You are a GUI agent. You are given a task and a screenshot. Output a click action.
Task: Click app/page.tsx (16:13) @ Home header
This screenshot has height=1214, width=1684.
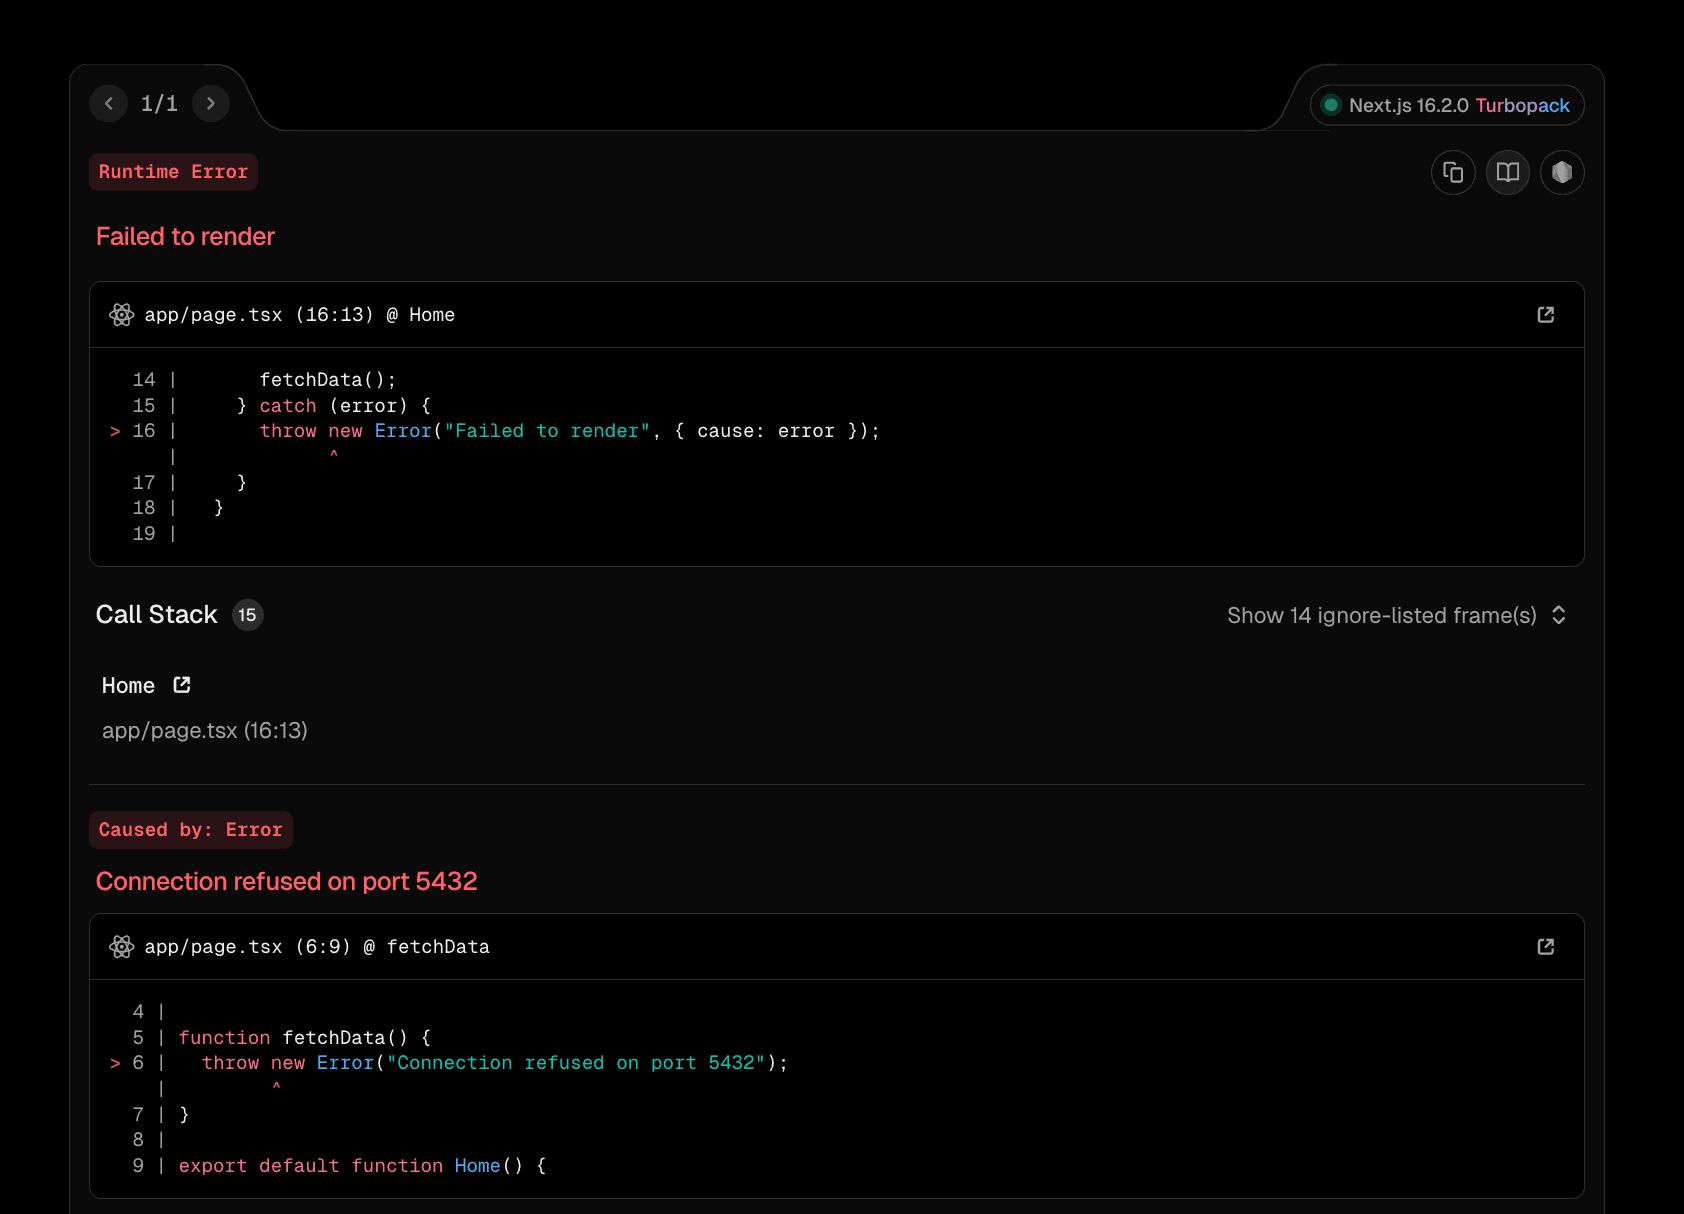299,315
